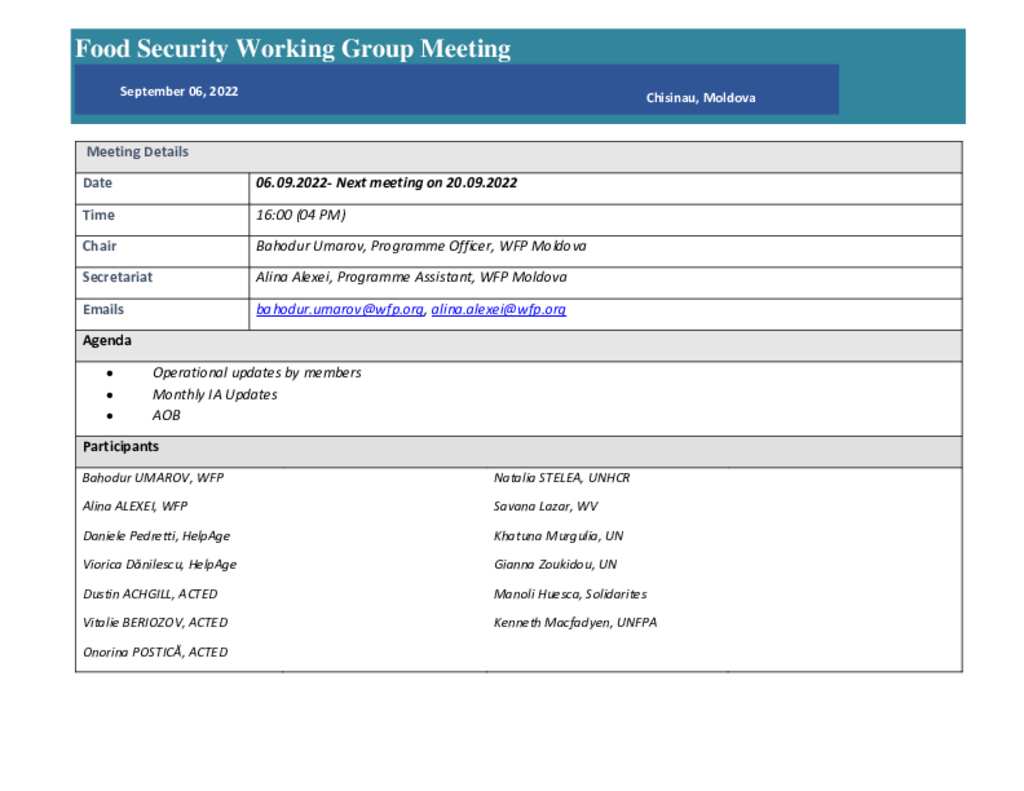Click the 'Date' row label
Image resolution: width=1024 pixels, height=791 pixels.
97,183
